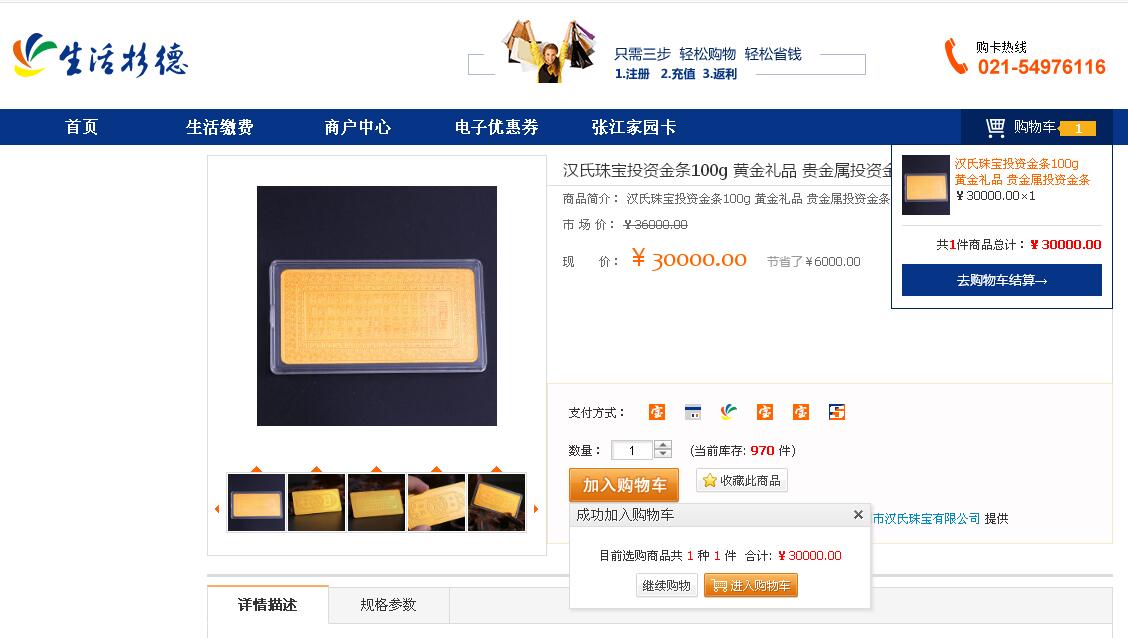Click the first orange 宝 payment icon
The height and width of the screenshot is (638, 1128).
pyautogui.click(x=657, y=412)
